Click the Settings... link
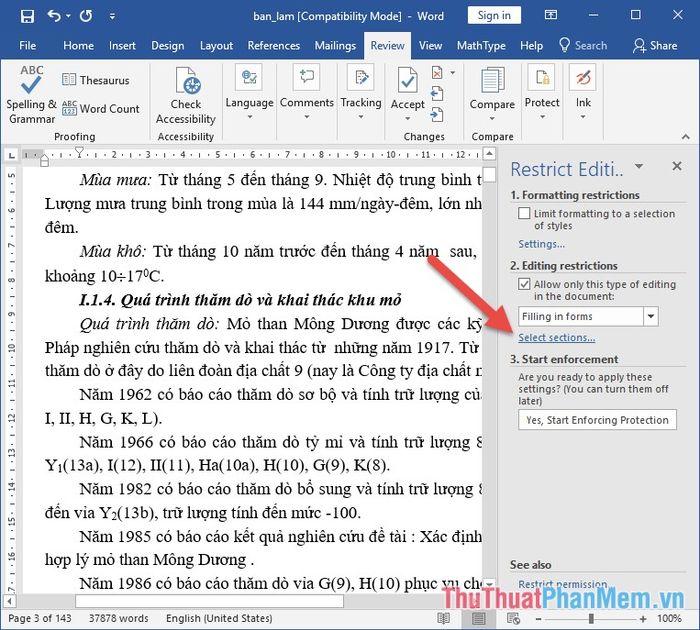The width and height of the screenshot is (700, 630). [541, 244]
